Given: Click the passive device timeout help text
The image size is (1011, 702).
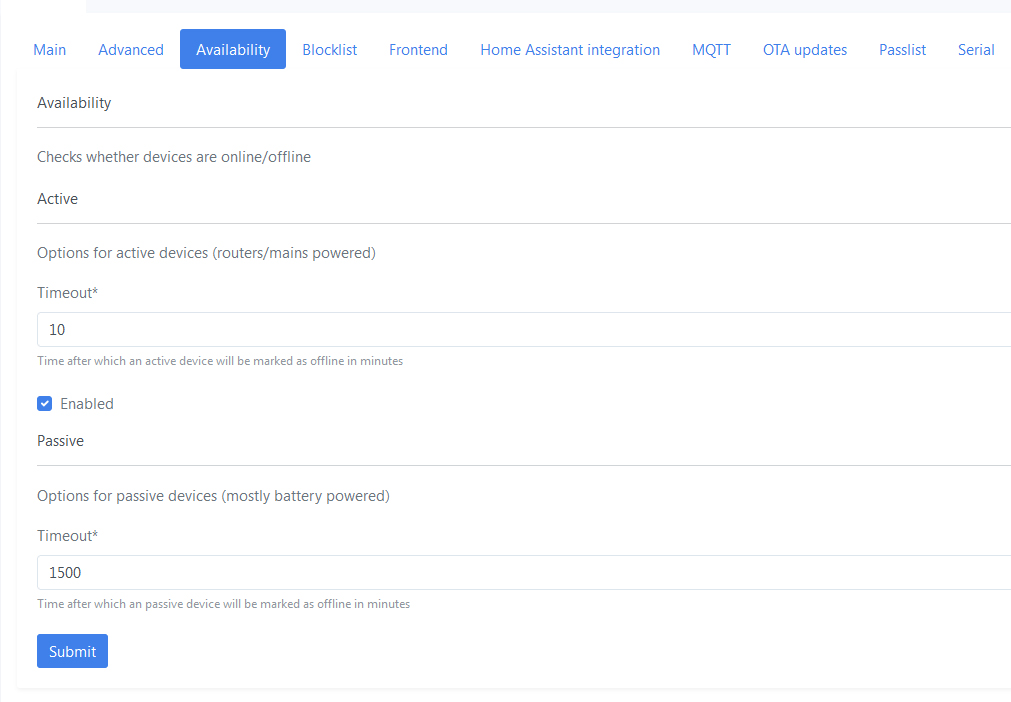Looking at the screenshot, I should click(x=224, y=604).
